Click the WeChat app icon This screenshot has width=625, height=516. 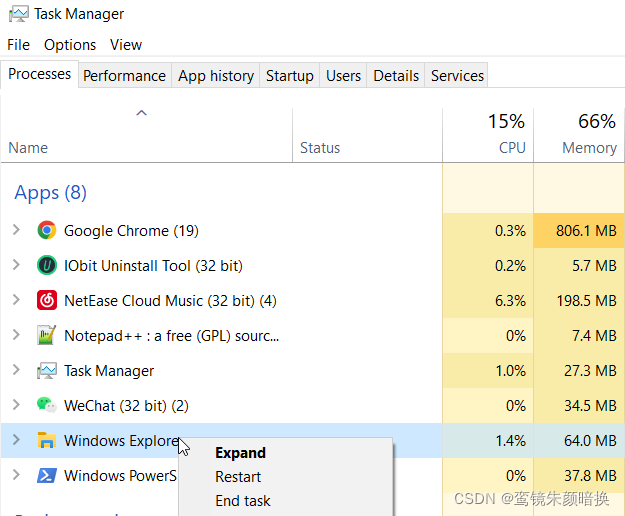tap(47, 405)
